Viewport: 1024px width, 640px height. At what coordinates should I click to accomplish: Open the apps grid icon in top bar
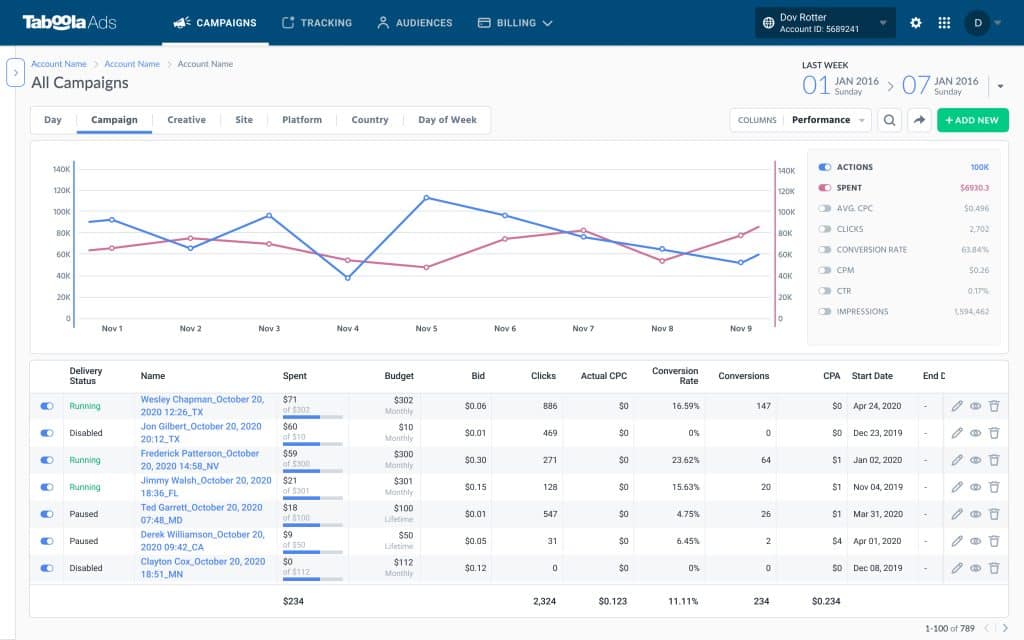[x=944, y=22]
